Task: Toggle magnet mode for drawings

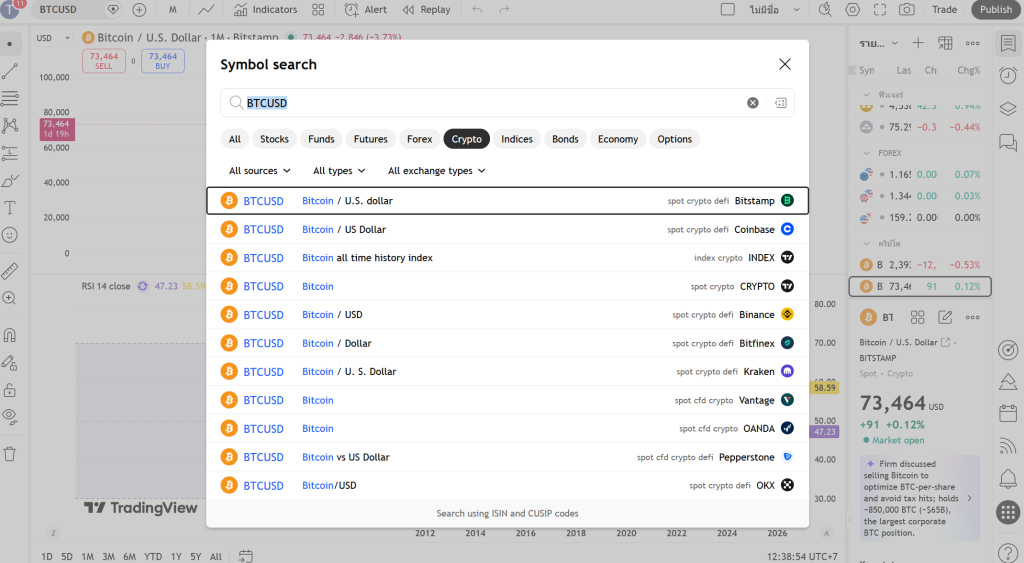Action: [10, 335]
